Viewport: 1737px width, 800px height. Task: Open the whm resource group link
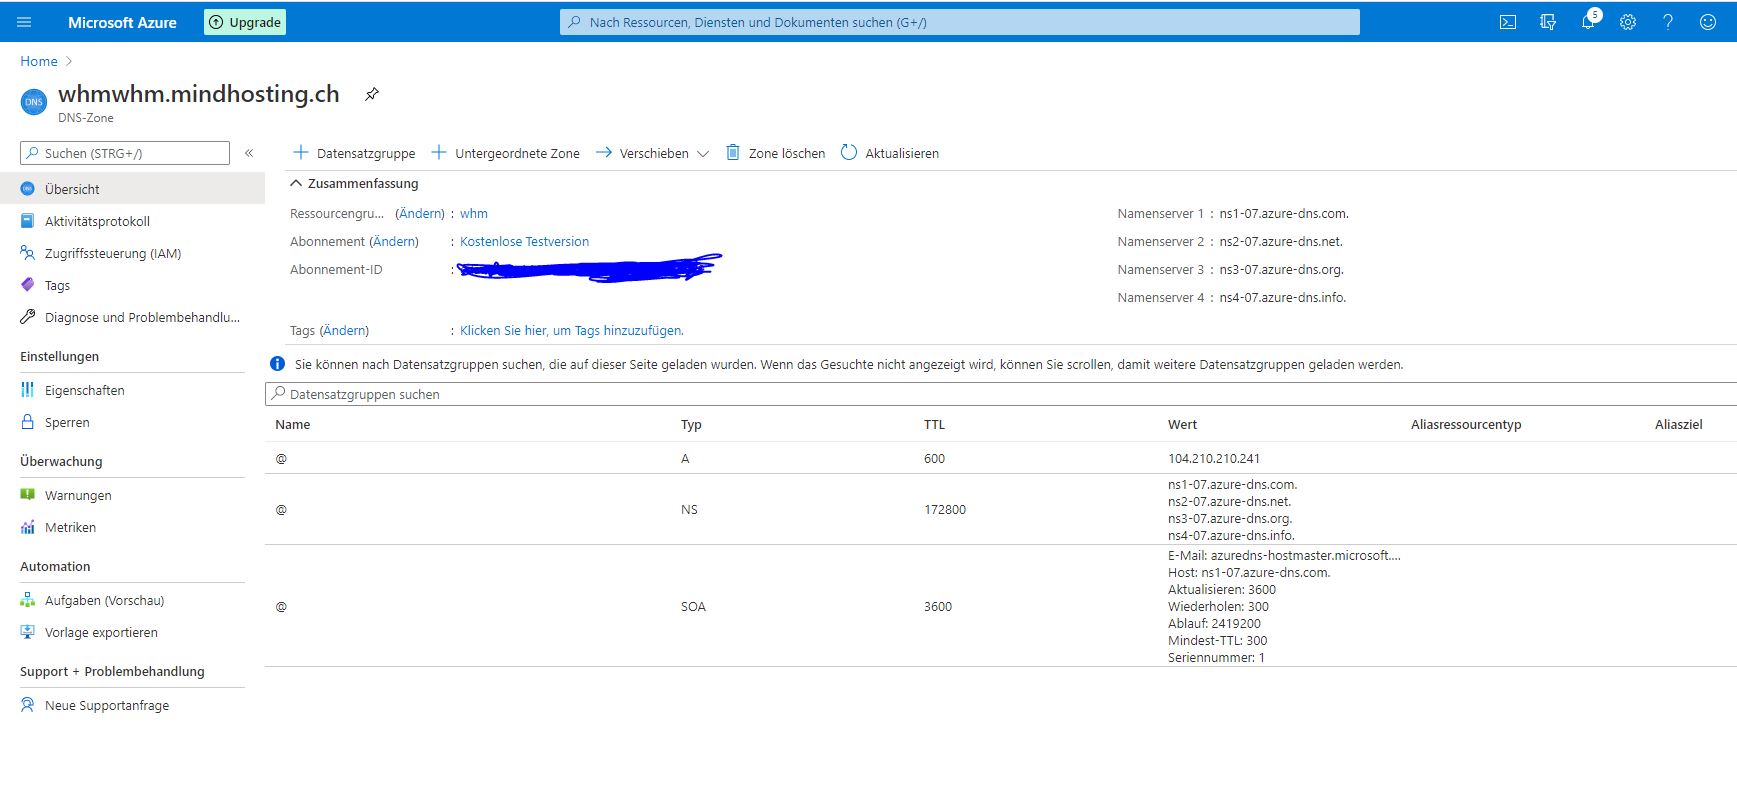click(x=474, y=214)
